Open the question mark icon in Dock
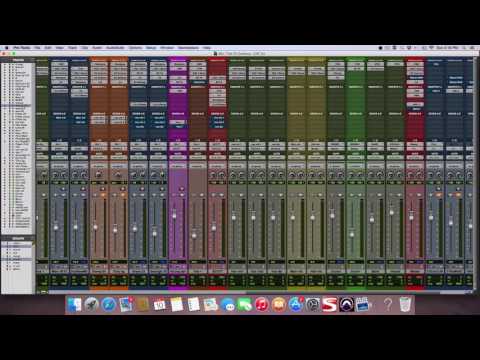Screen dimensions: 480x360 click(388, 305)
